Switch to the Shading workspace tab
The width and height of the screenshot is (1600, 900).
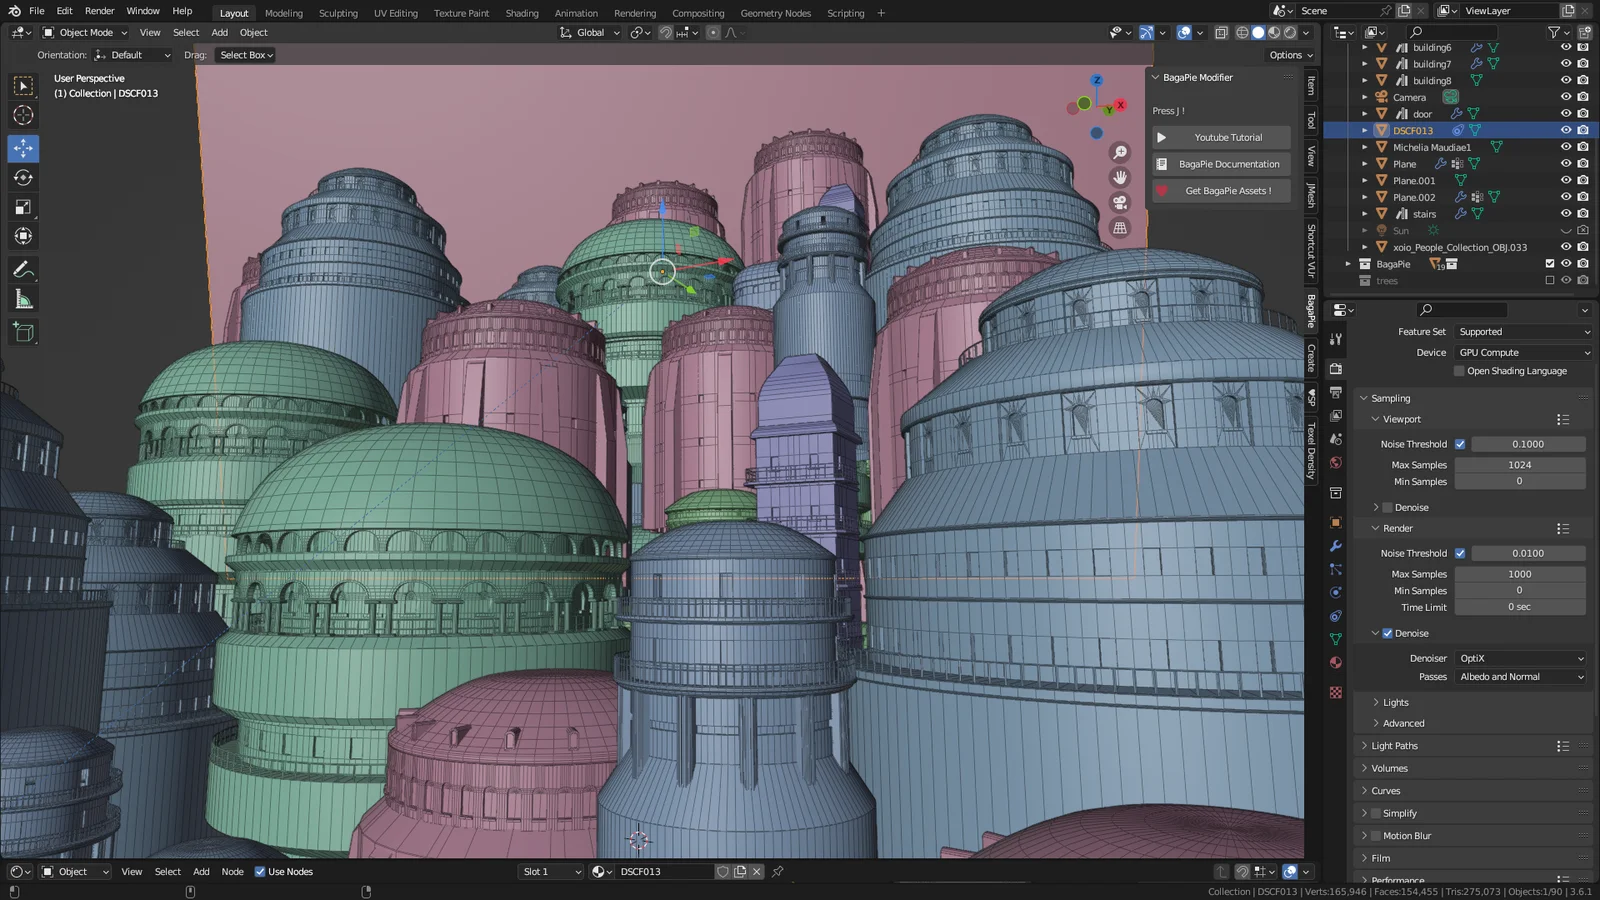click(521, 13)
